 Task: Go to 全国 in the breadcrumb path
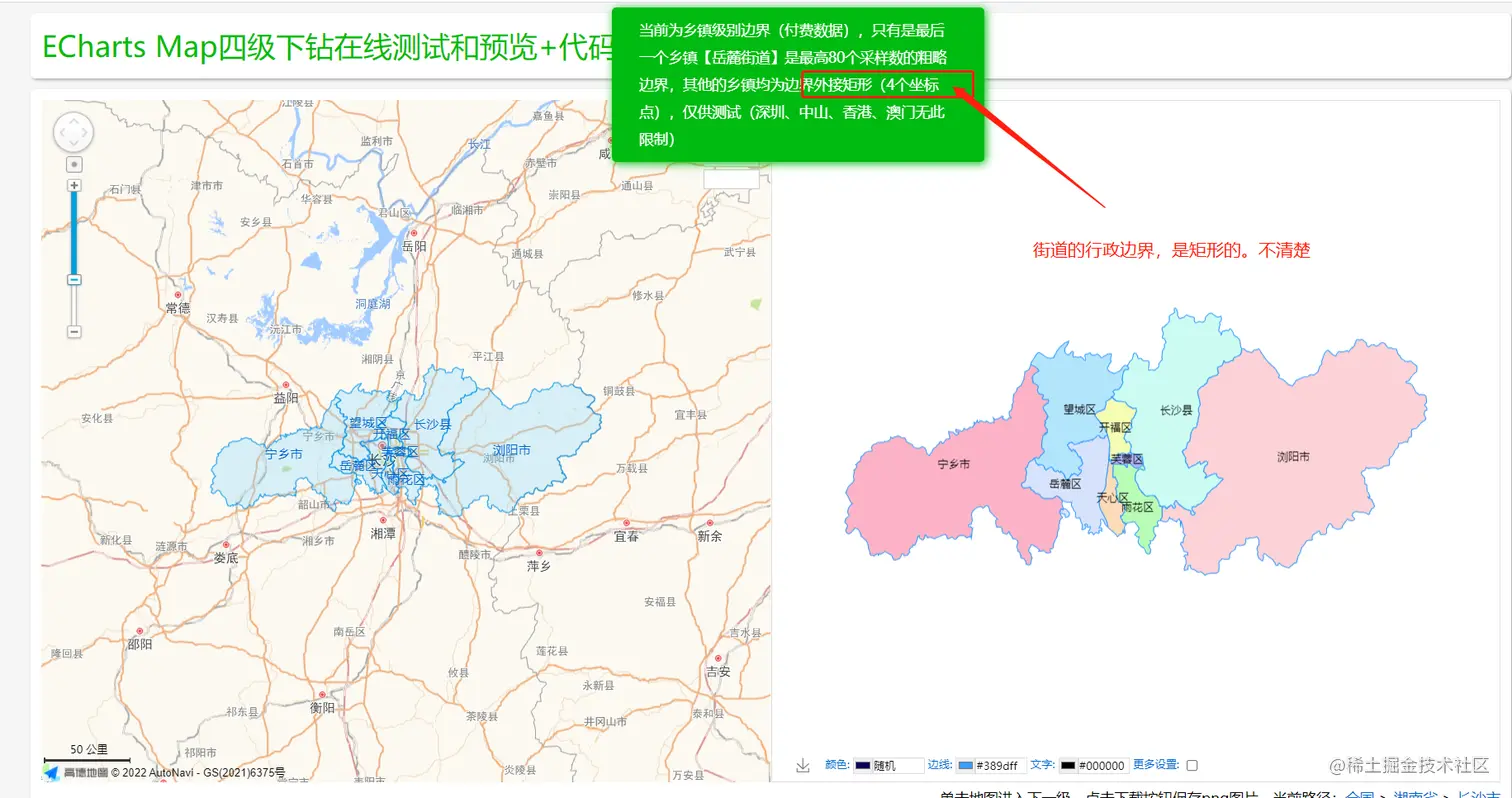tap(1359, 795)
